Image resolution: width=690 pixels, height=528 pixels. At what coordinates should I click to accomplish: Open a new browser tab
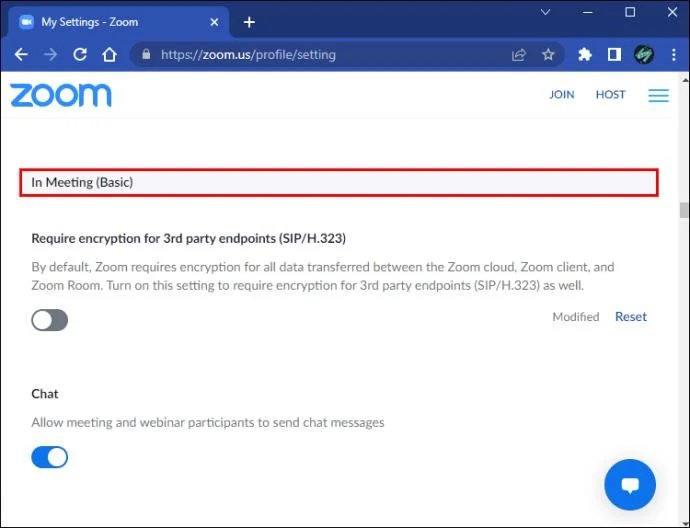click(x=249, y=22)
